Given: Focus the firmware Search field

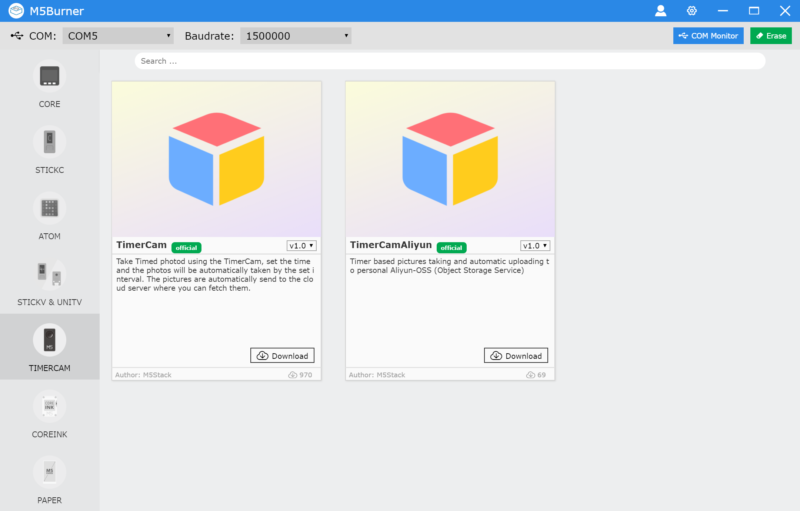Looking at the screenshot, I should 450,61.
